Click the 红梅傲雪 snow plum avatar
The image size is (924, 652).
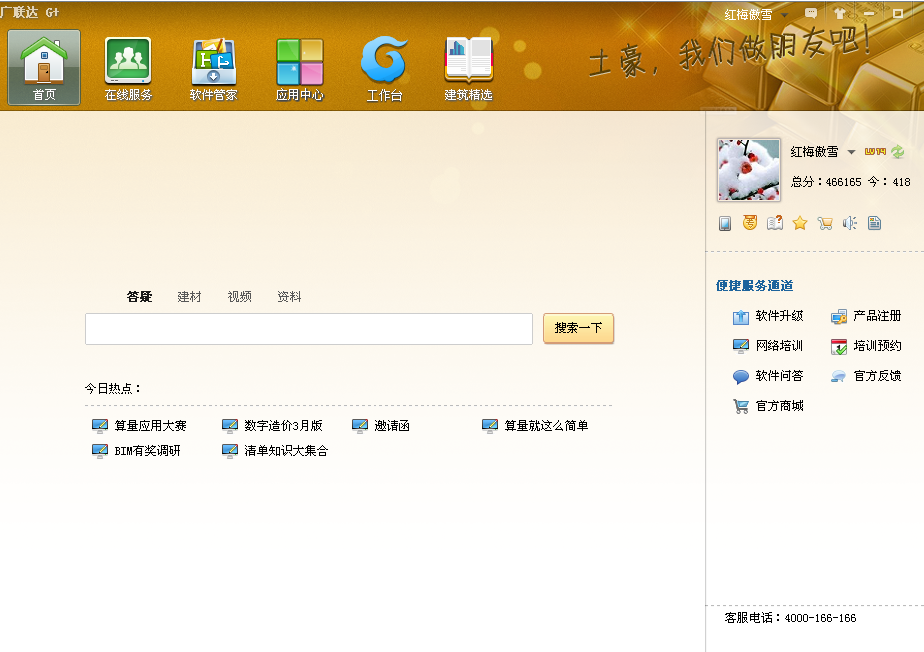[749, 170]
